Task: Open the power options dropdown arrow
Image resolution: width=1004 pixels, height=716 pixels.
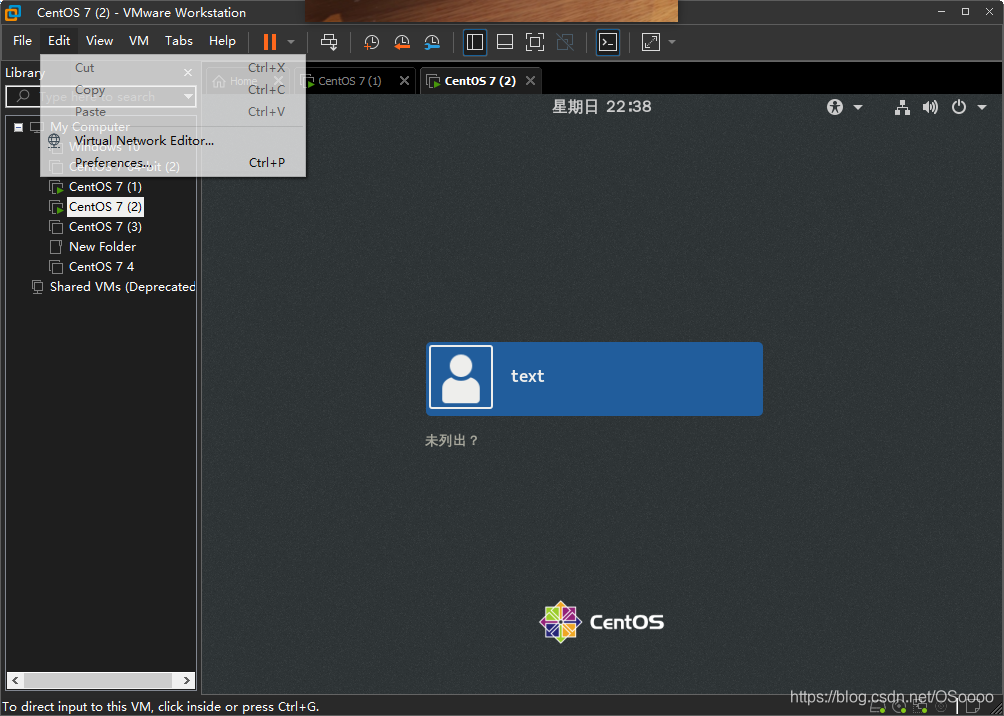Action: [291, 42]
